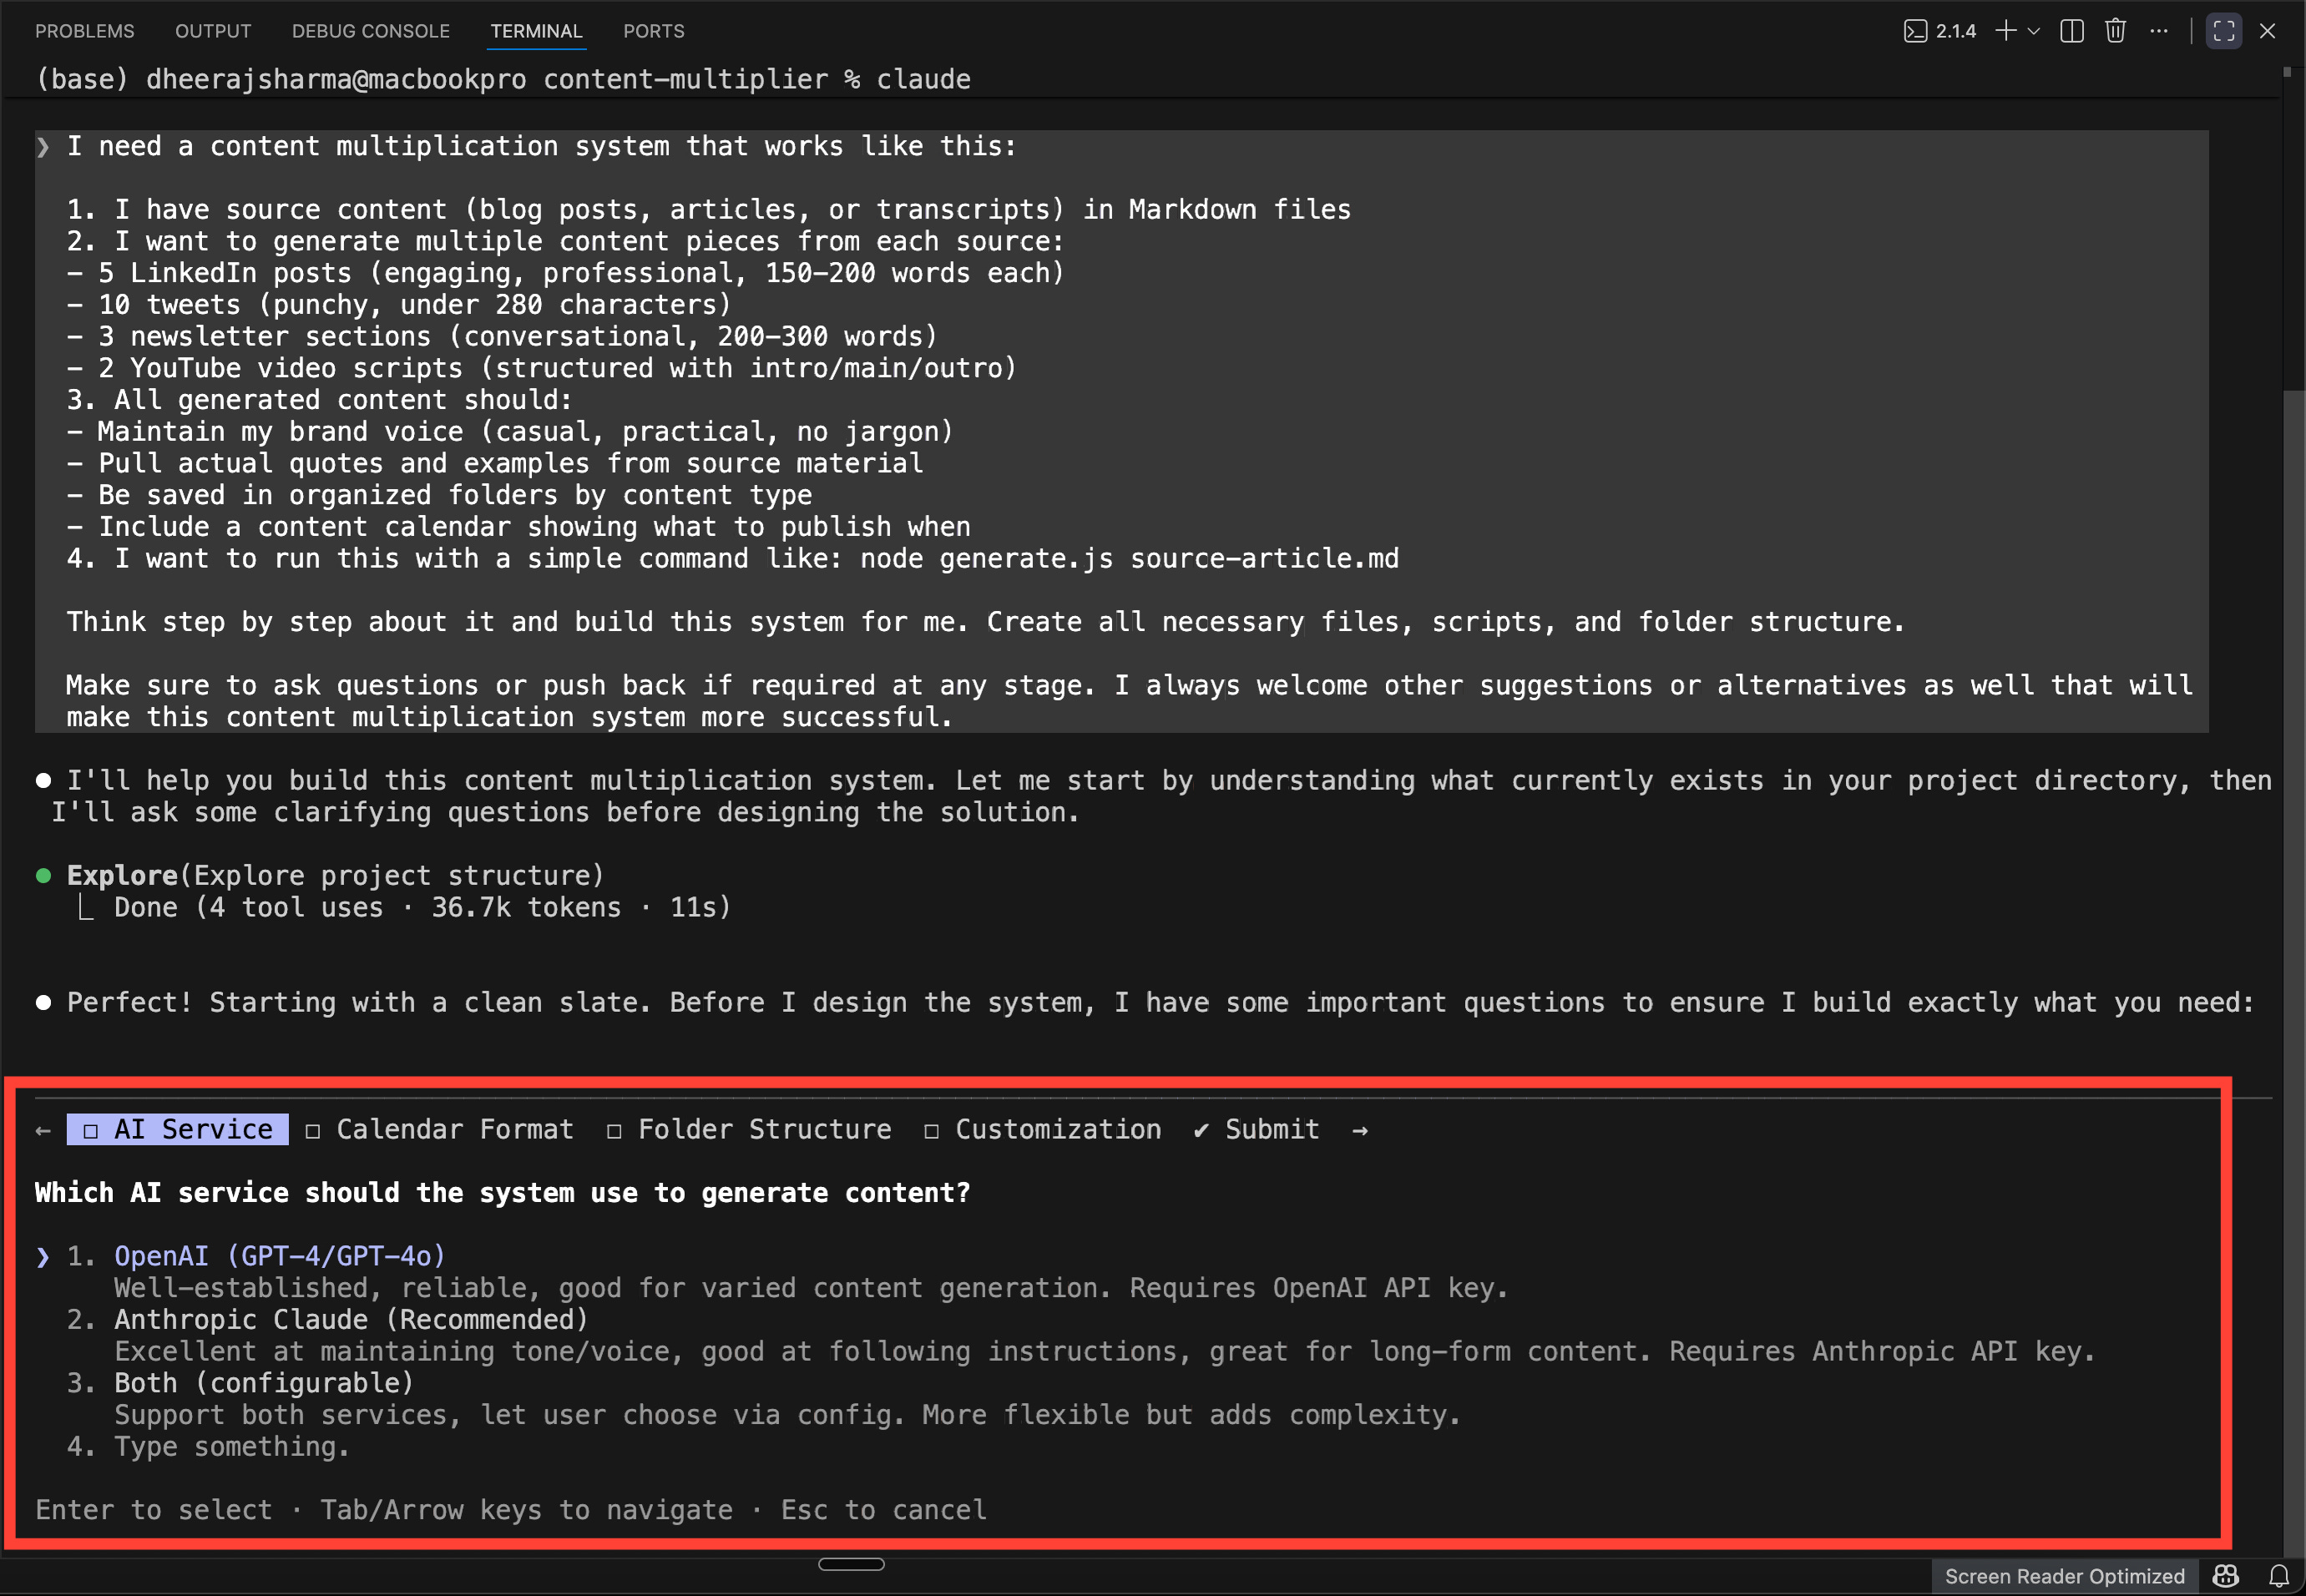Toggle maximized panel size

point(2224,31)
